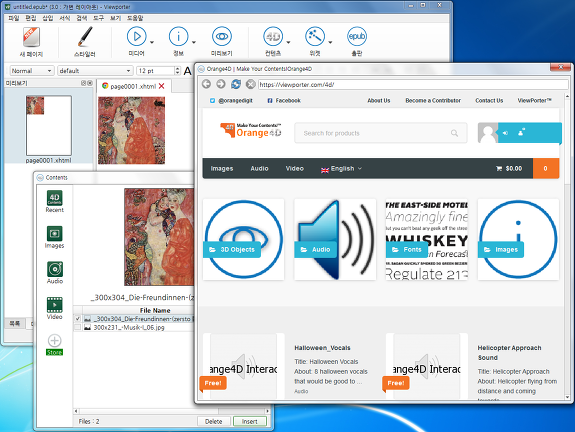Select Video in Contents sidebar
575x432 pixels.
(x=54, y=308)
